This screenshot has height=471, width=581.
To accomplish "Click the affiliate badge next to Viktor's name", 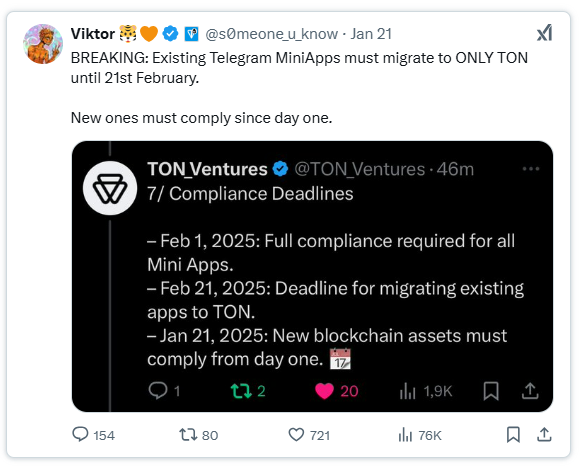I will [192, 34].
